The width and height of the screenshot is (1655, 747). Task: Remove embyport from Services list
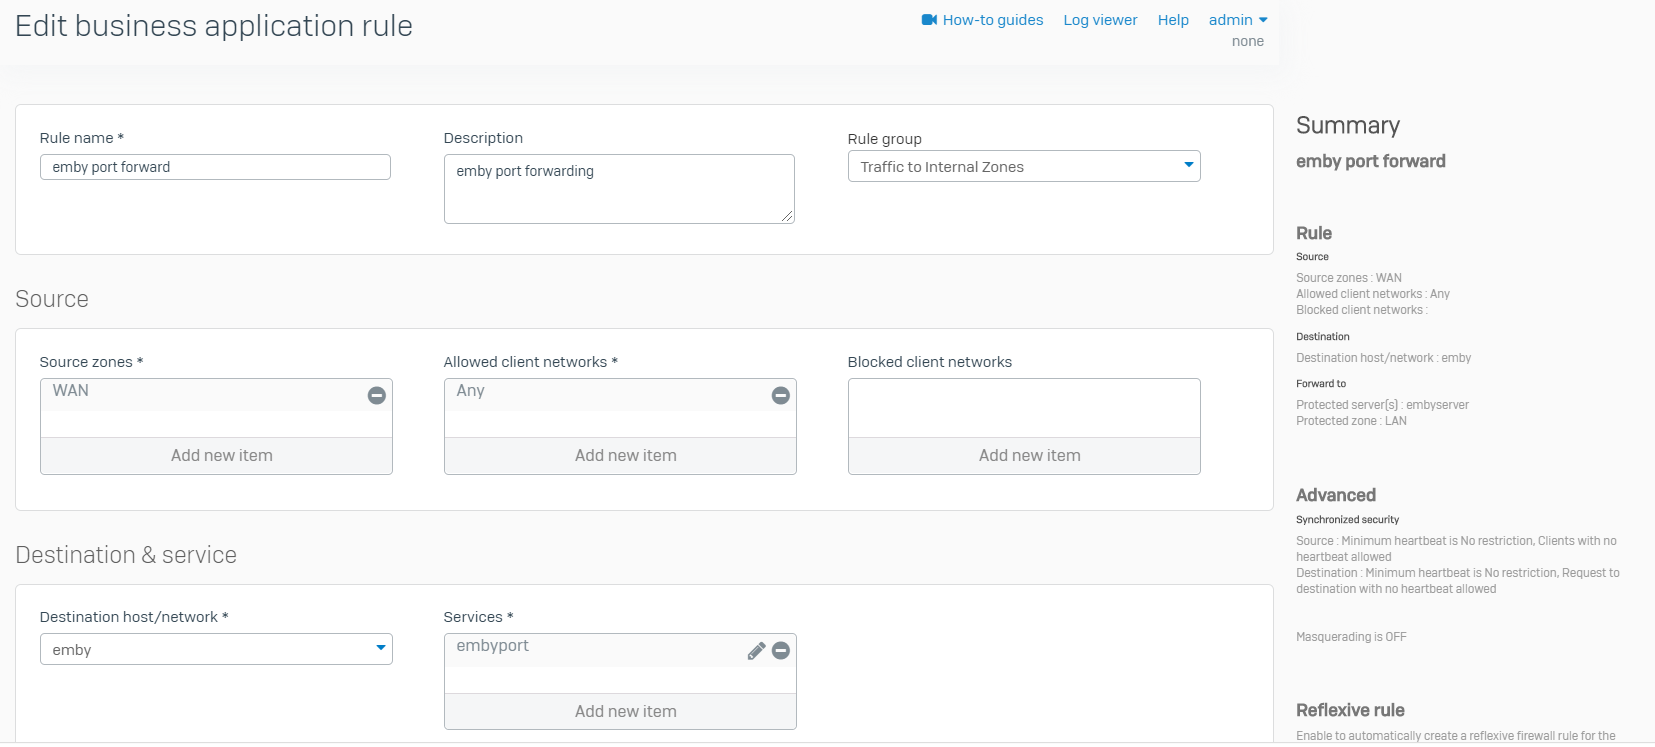click(x=781, y=651)
